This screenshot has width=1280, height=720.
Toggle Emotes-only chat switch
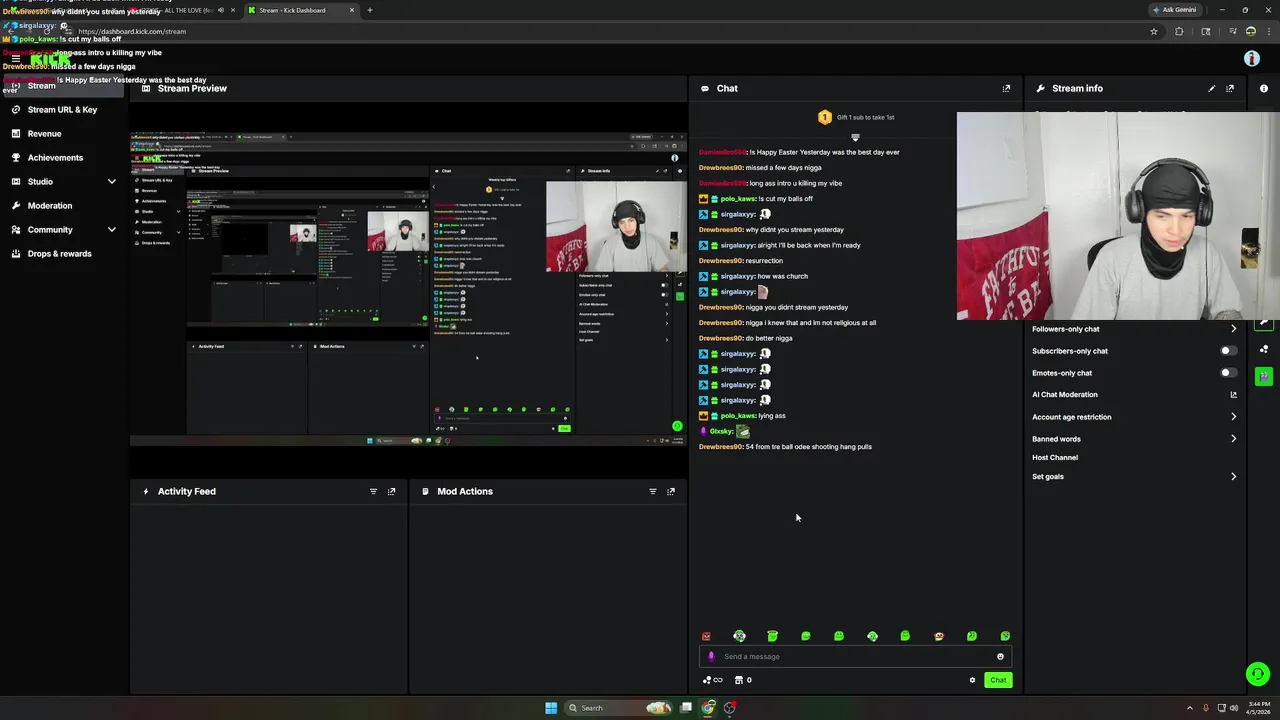tap(1228, 373)
